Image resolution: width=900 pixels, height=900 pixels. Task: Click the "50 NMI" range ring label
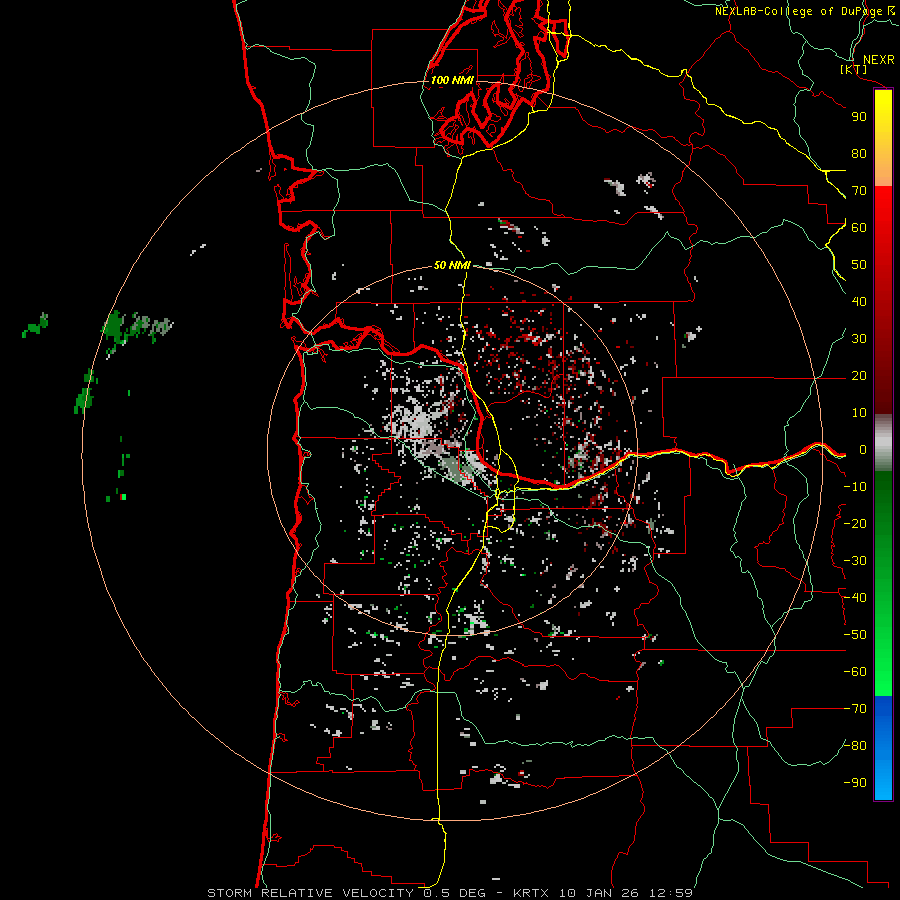(452, 265)
